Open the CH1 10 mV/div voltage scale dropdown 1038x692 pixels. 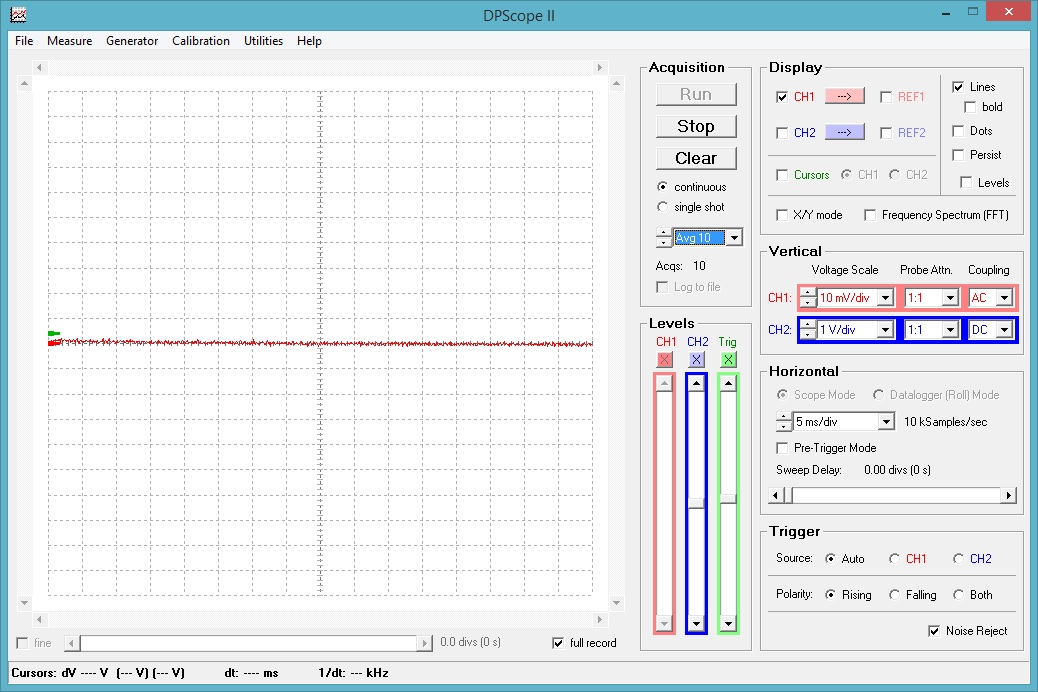886,298
